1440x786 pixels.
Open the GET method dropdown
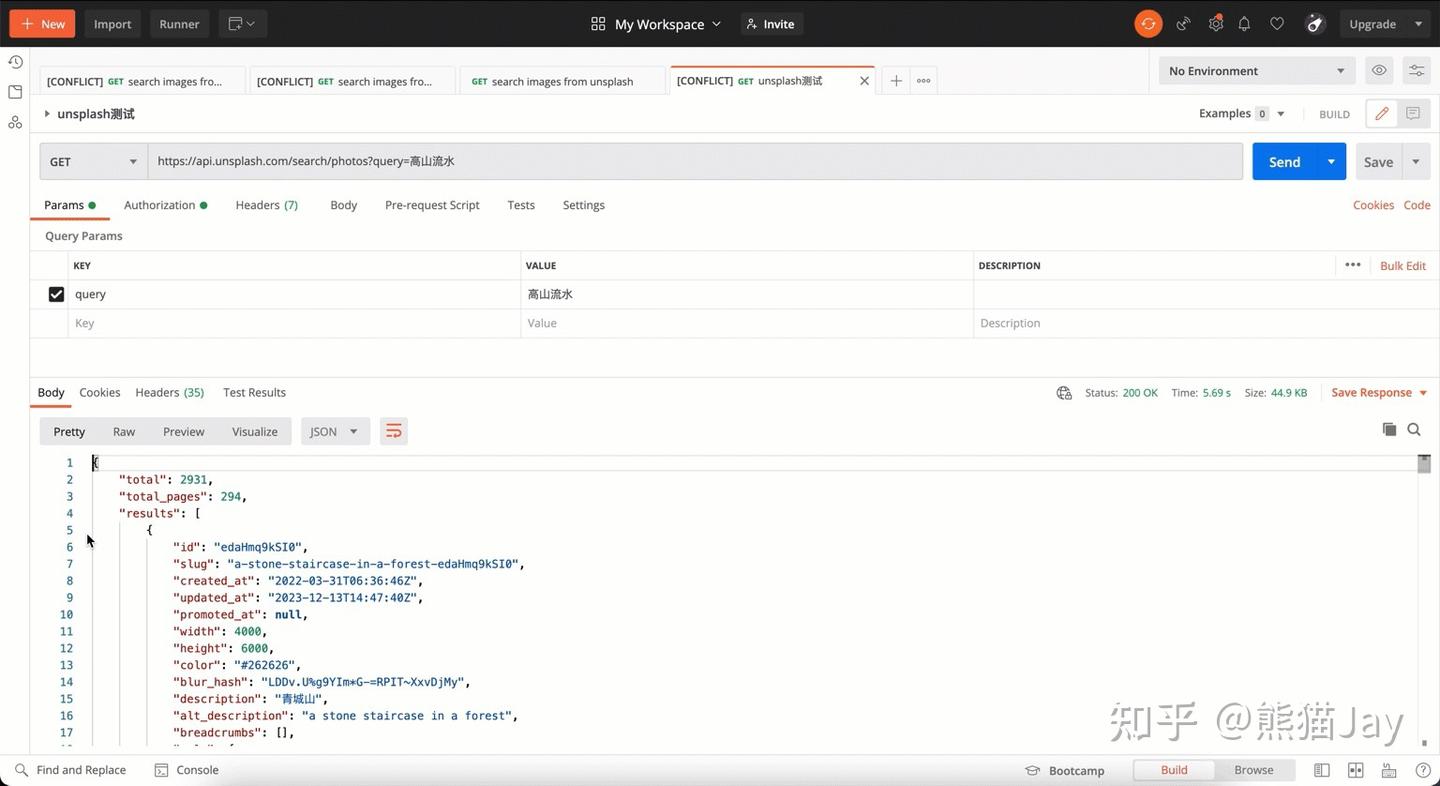pos(94,162)
